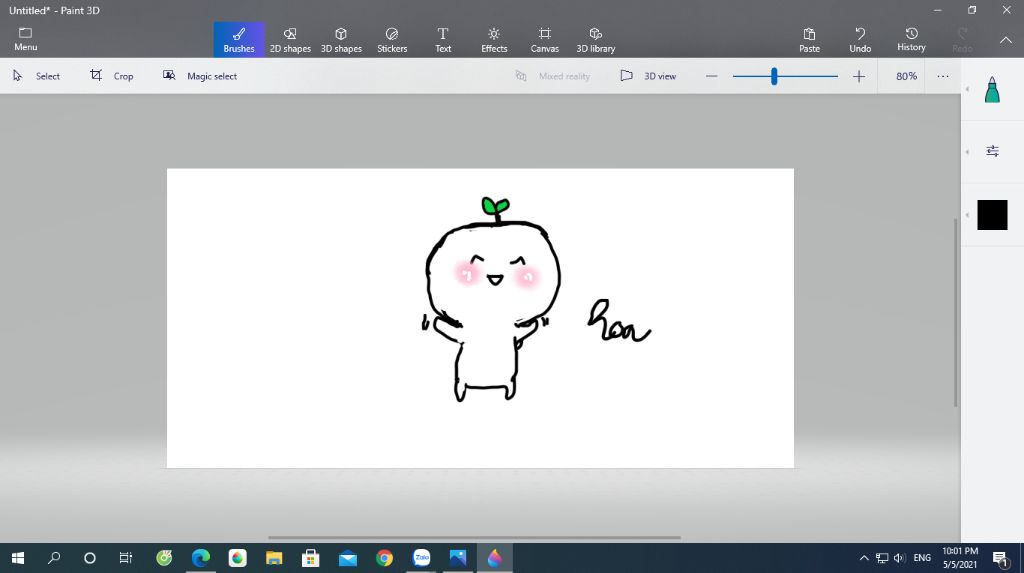Click the 80% zoom percentage field
The height and width of the screenshot is (573, 1024).
906,76
